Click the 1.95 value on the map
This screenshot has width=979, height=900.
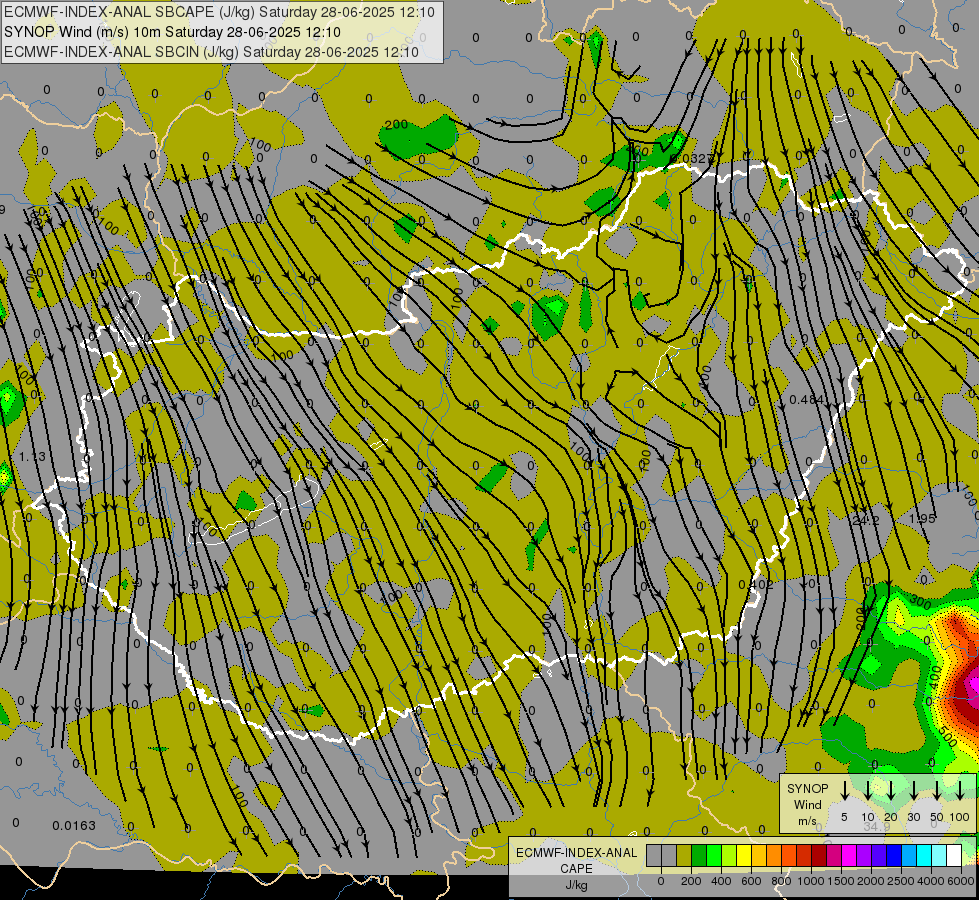(922, 518)
